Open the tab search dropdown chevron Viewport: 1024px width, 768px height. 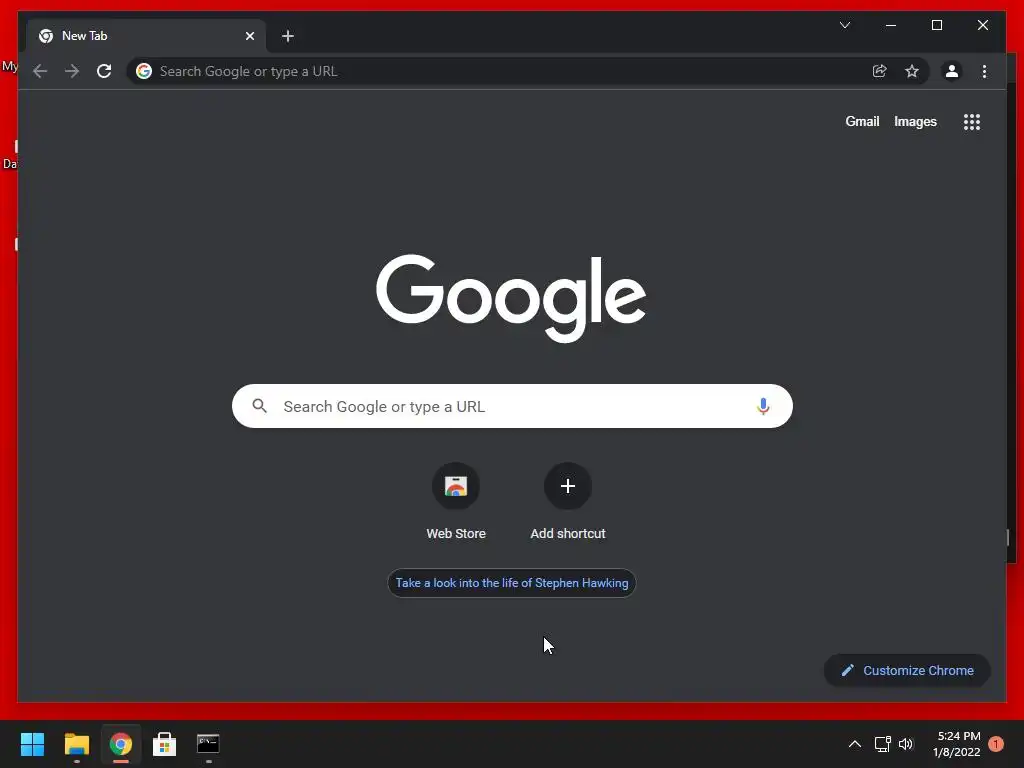coord(844,25)
